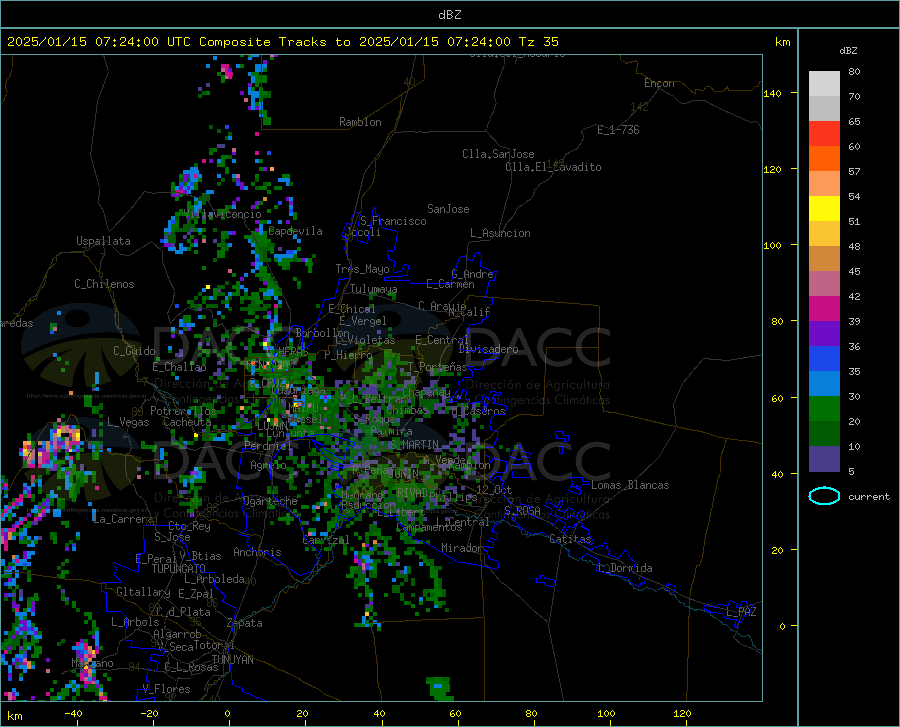Click the Ramblon place label
This screenshot has height=727, width=900.
360,122
